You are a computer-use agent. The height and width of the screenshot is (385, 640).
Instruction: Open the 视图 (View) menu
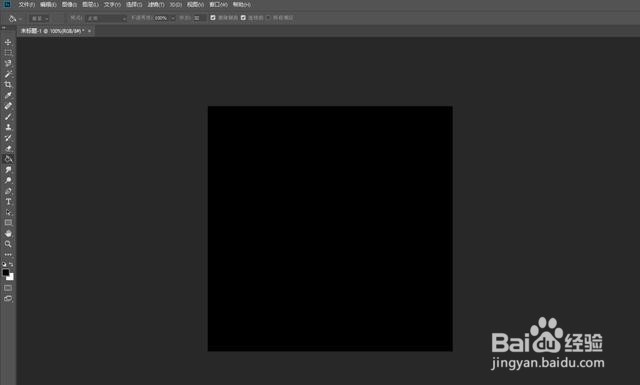[195, 4]
